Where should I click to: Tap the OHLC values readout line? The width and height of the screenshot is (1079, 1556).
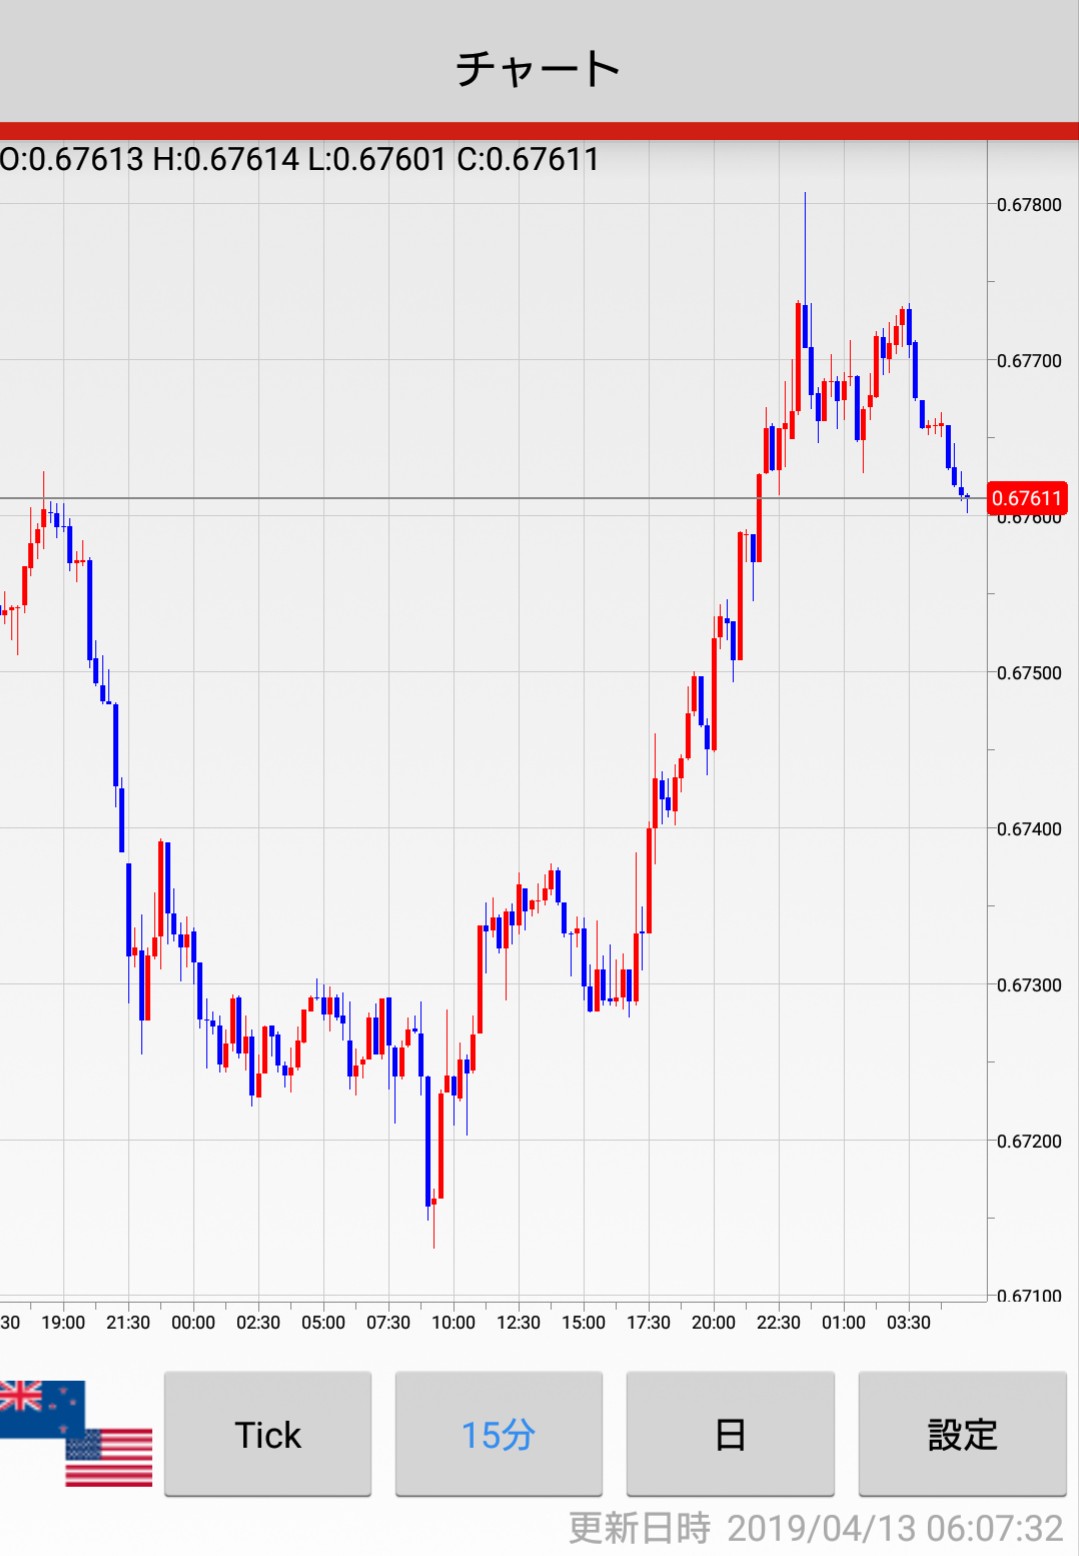(x=300, y=159)
